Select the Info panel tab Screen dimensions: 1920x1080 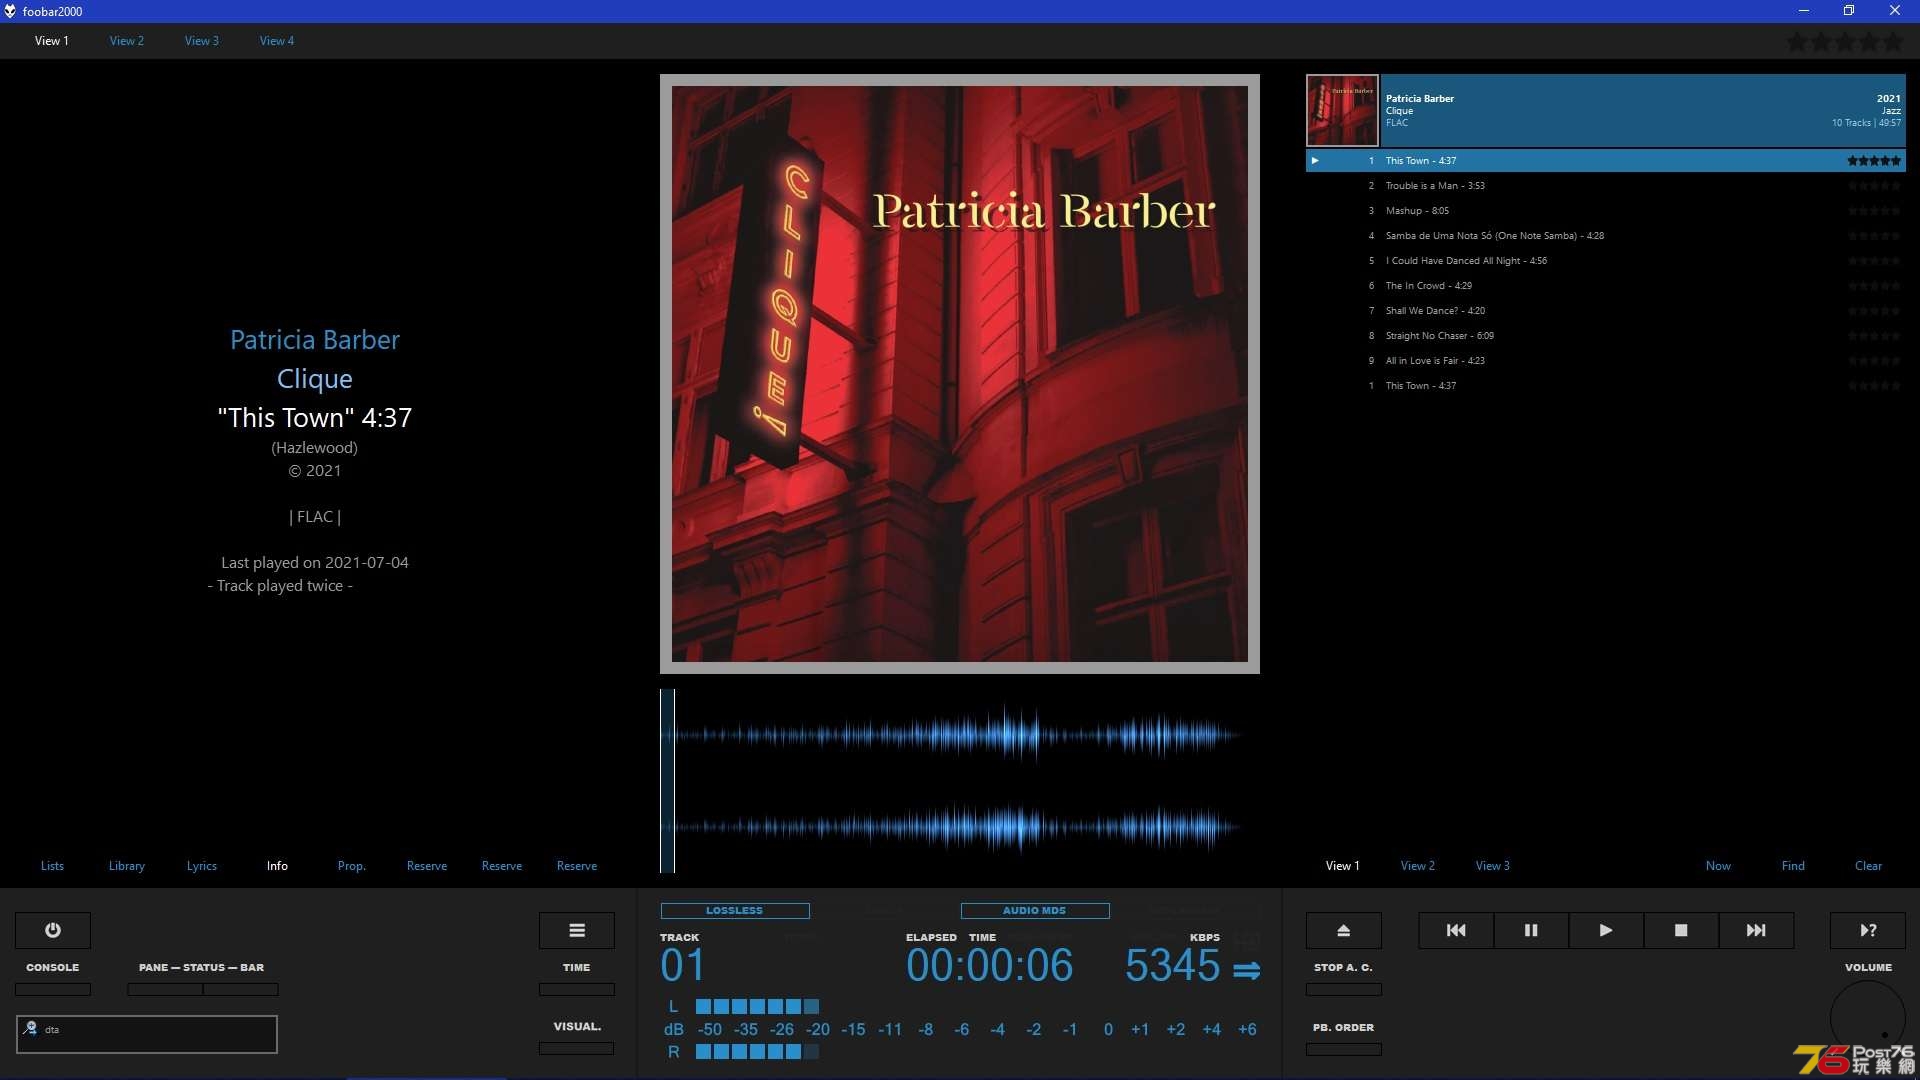tap(277, 866)
